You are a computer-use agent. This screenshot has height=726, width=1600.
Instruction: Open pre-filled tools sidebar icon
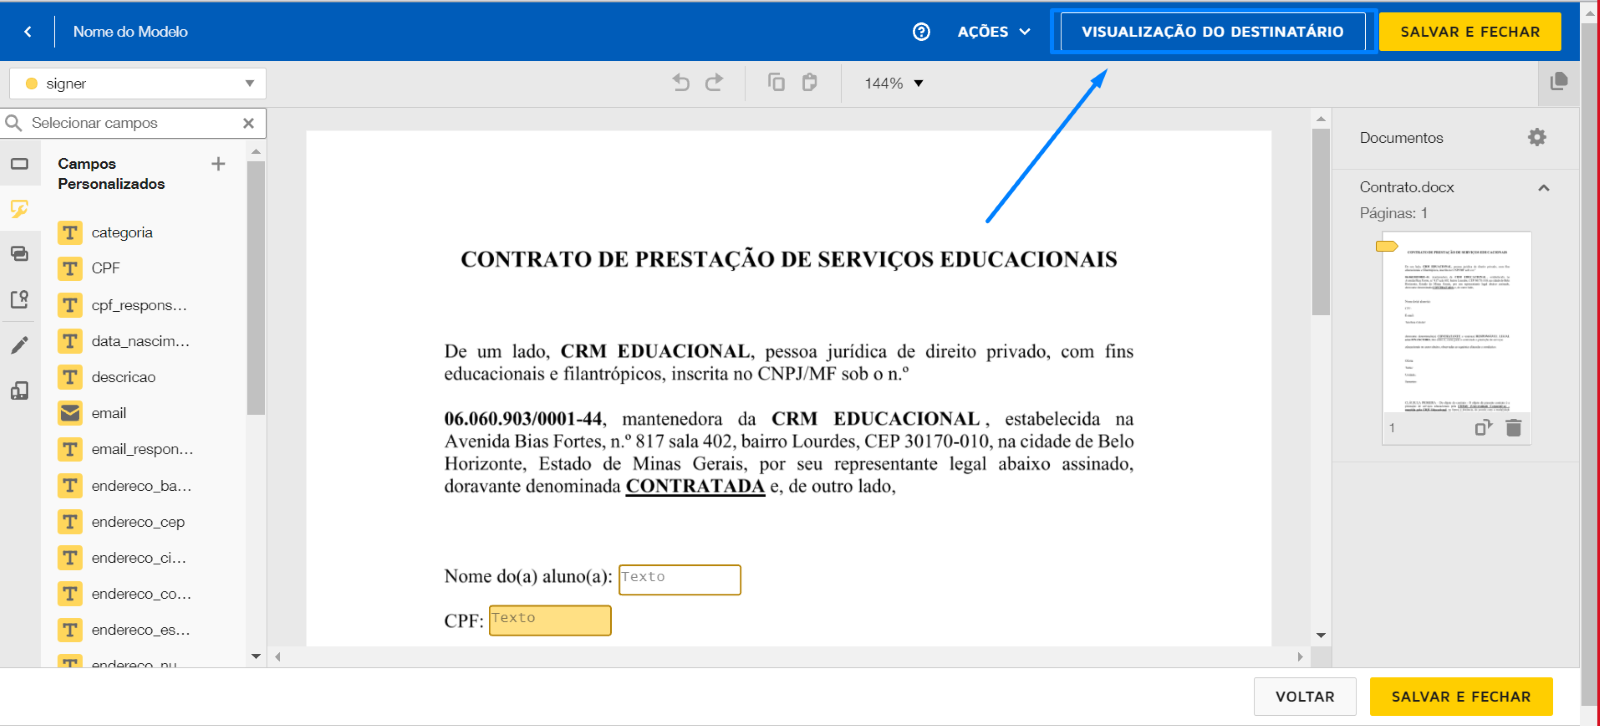[19, 299]
